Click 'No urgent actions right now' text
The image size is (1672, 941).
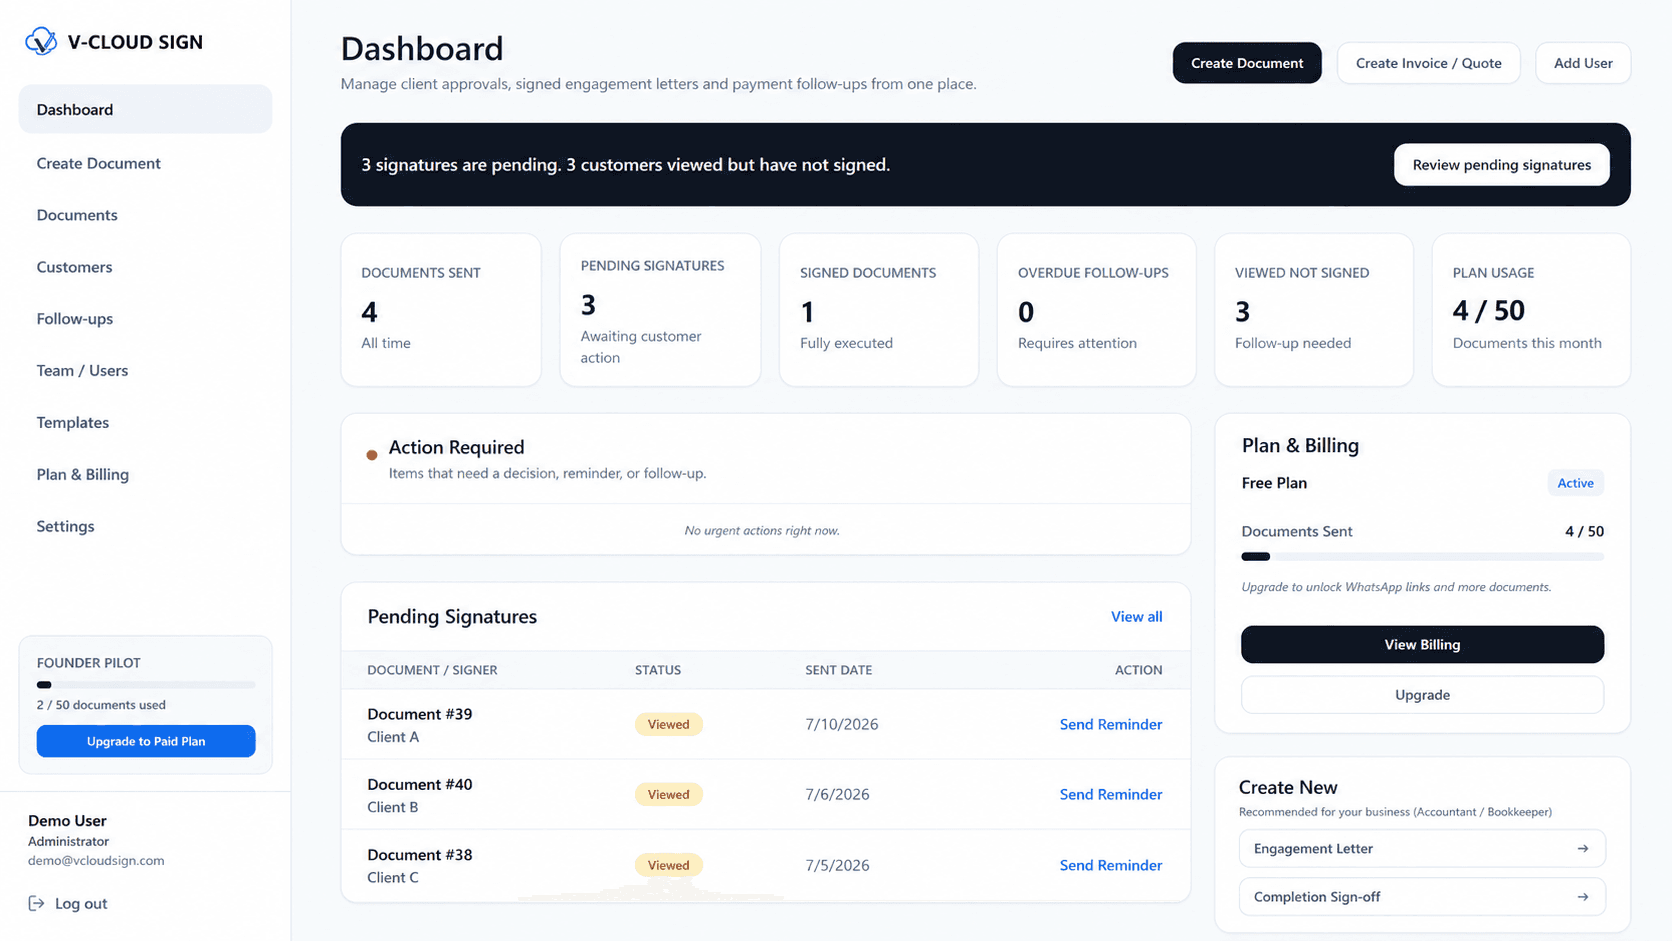pyautogui.click(x=762, y=530)
